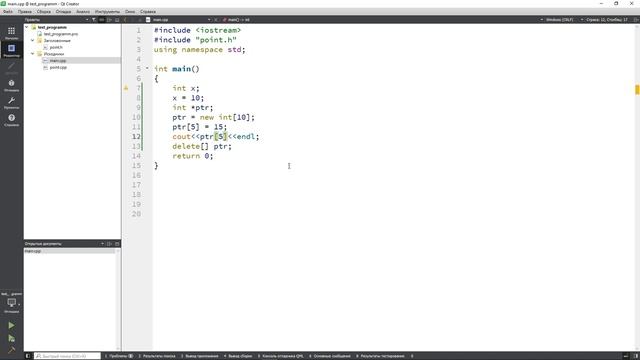Open the Сборка menu

coord(44,12)
